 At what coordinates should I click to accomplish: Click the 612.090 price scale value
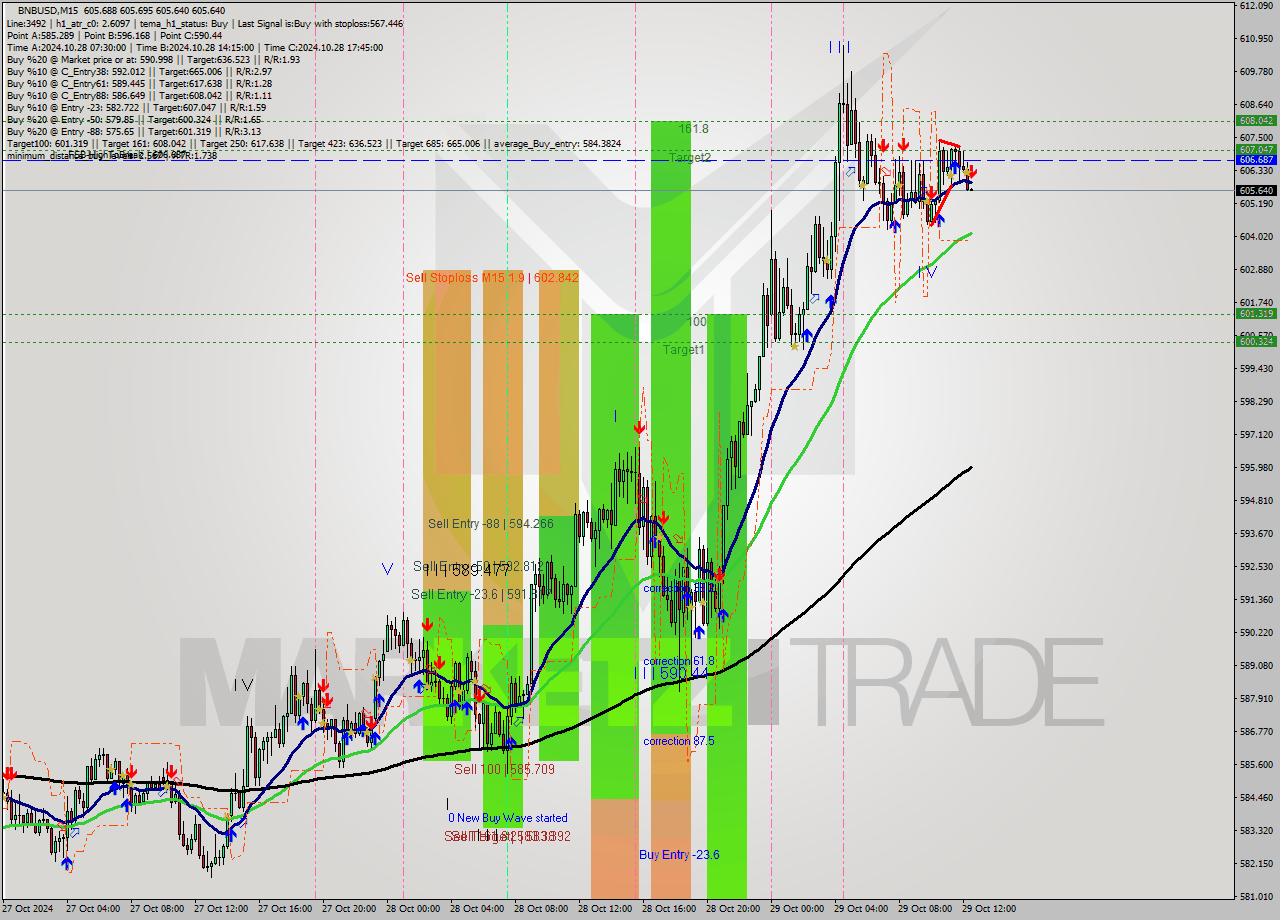point(1255,6)
